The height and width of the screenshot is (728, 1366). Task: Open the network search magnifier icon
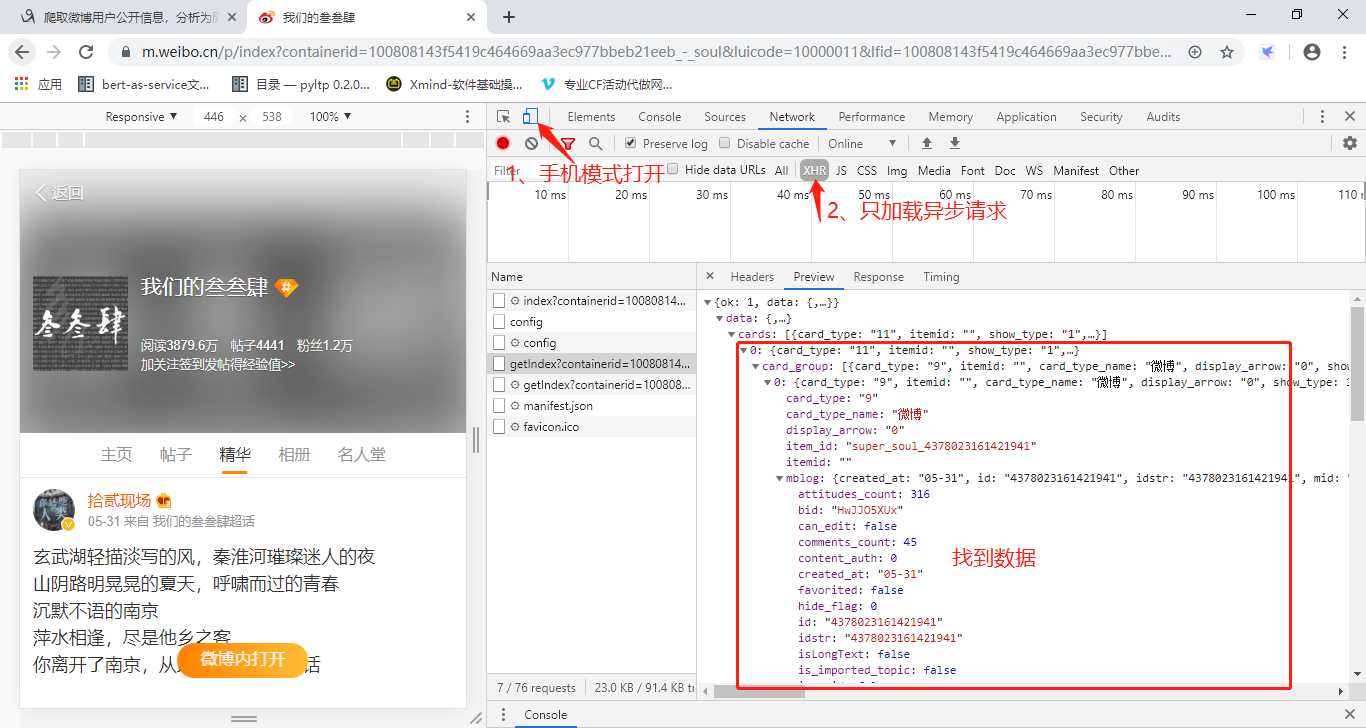point(596,144)
